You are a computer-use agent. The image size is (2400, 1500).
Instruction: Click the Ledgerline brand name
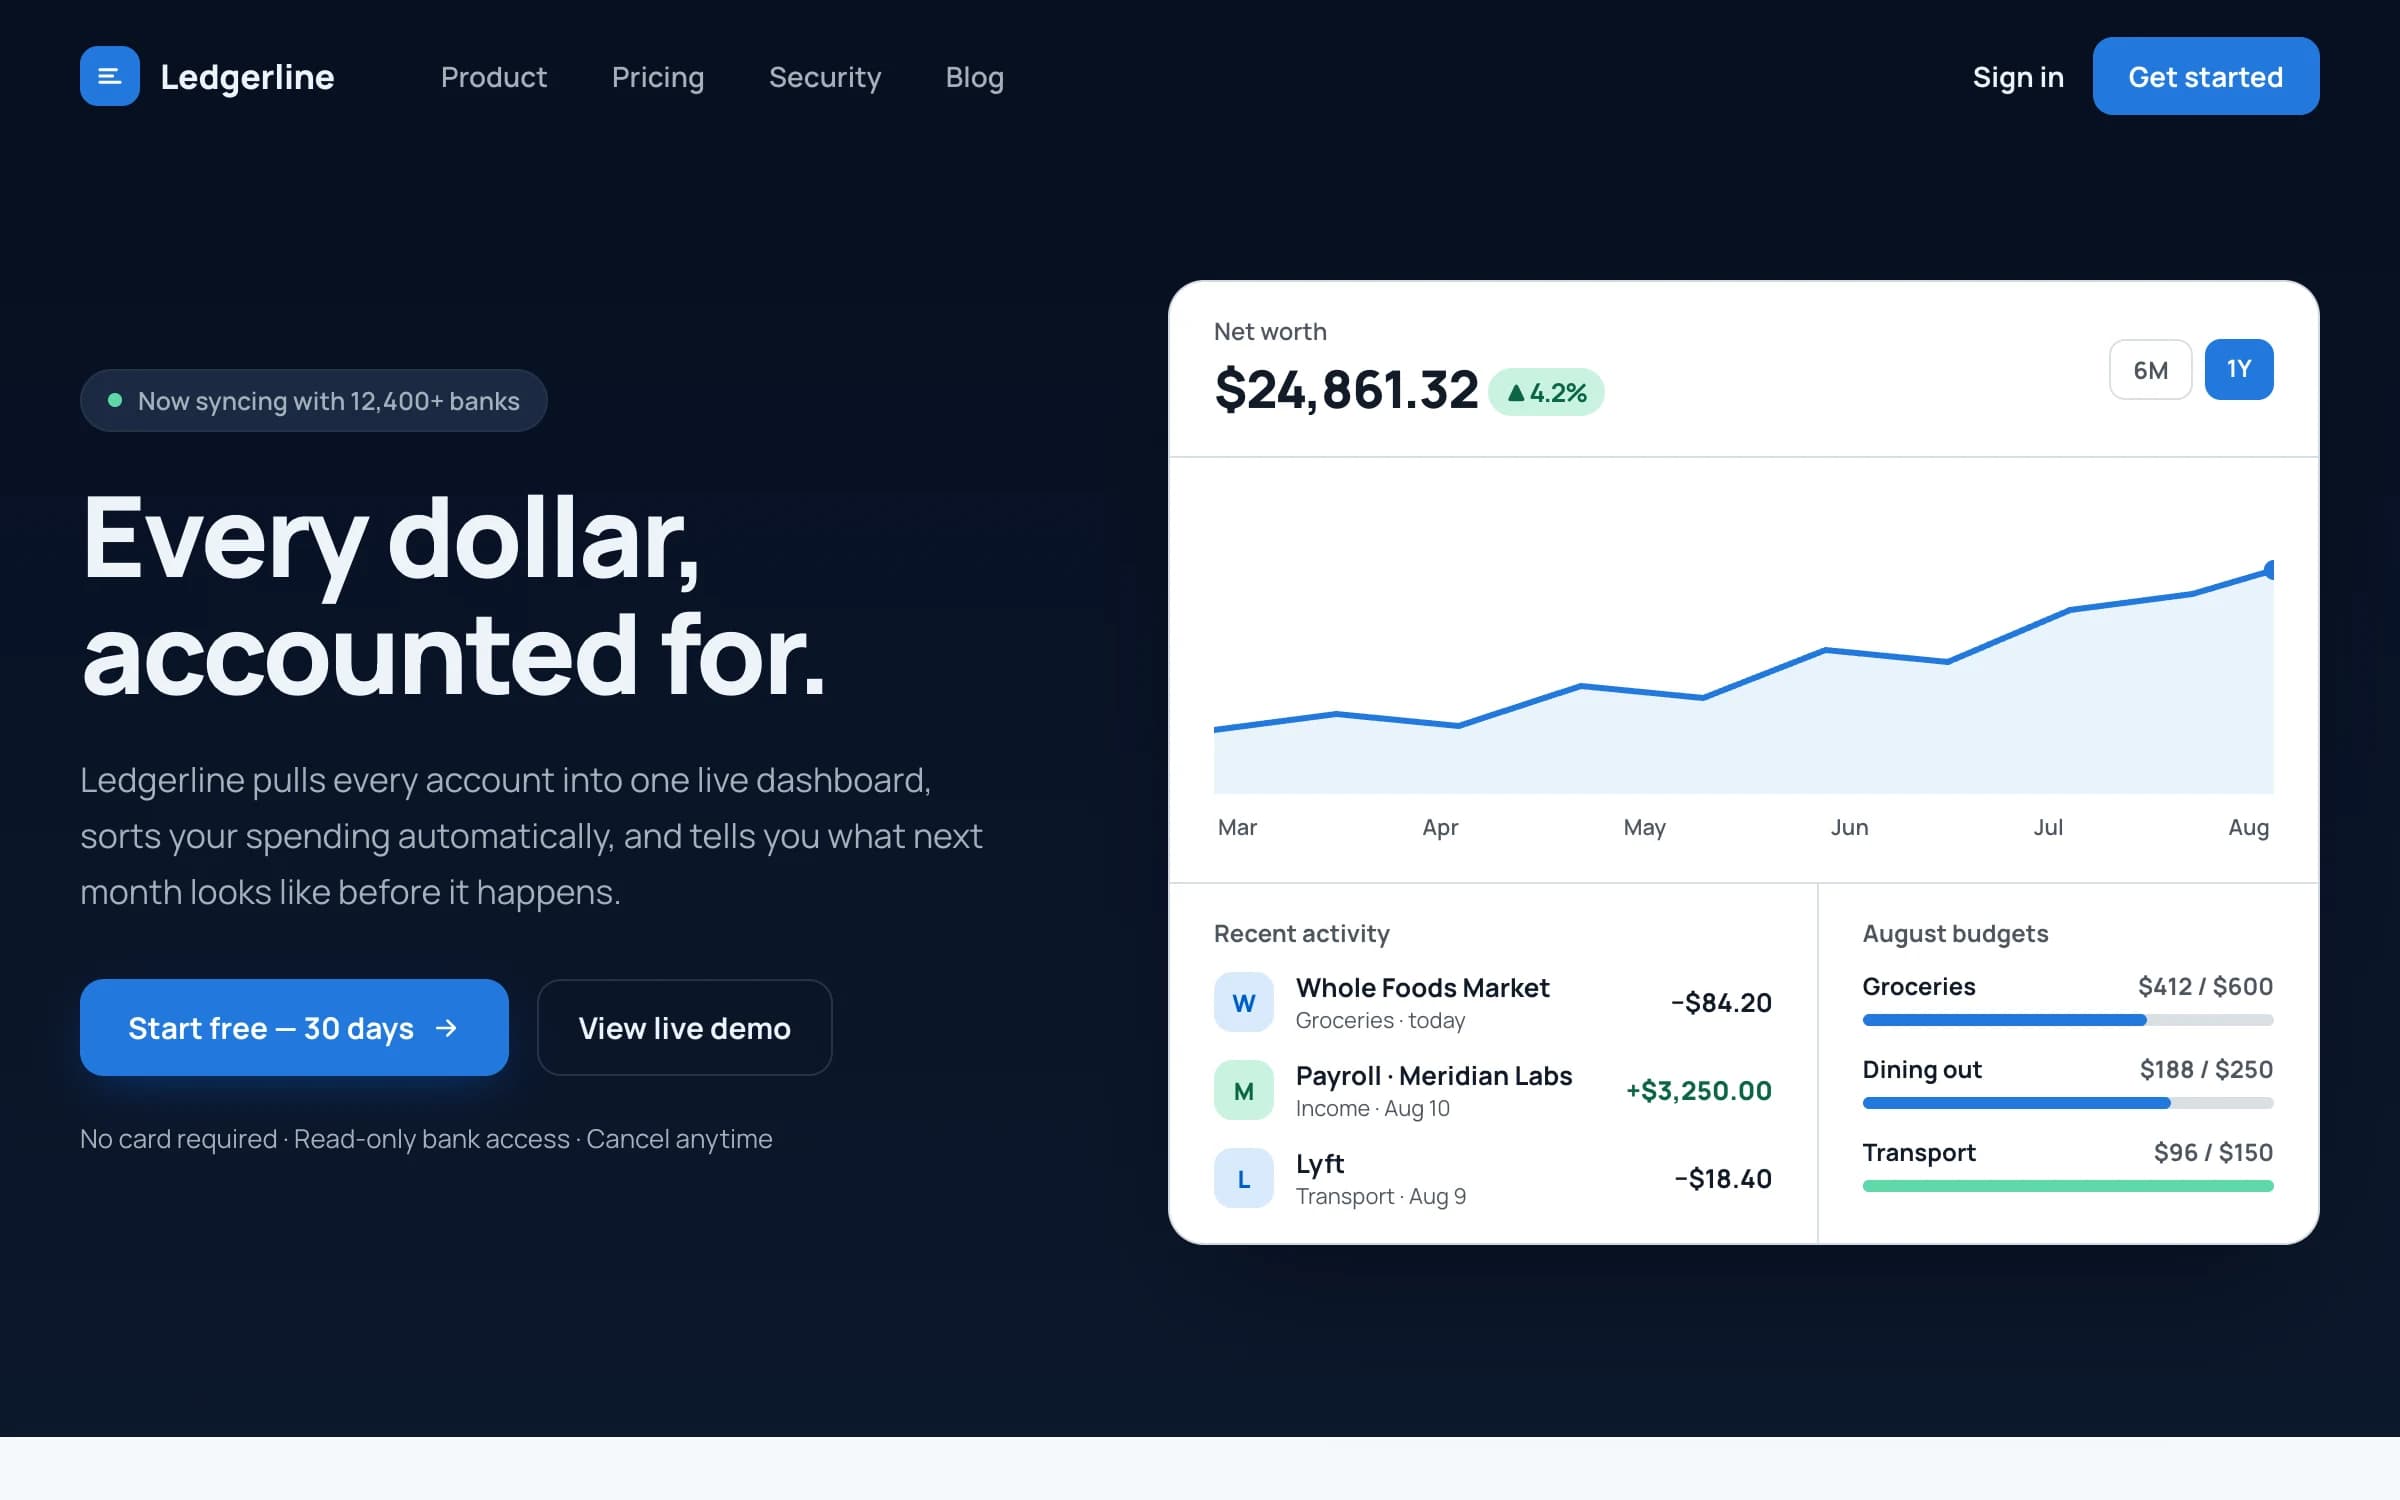pos(247,77)
